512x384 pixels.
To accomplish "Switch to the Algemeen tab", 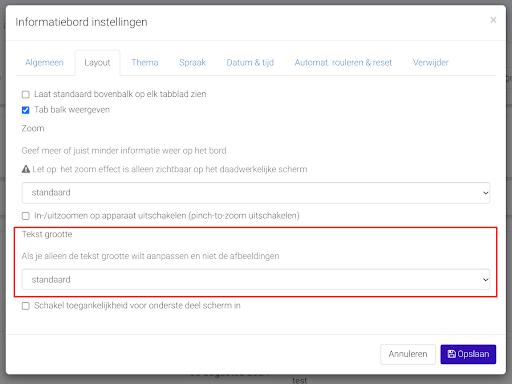I will pos(44,63).
